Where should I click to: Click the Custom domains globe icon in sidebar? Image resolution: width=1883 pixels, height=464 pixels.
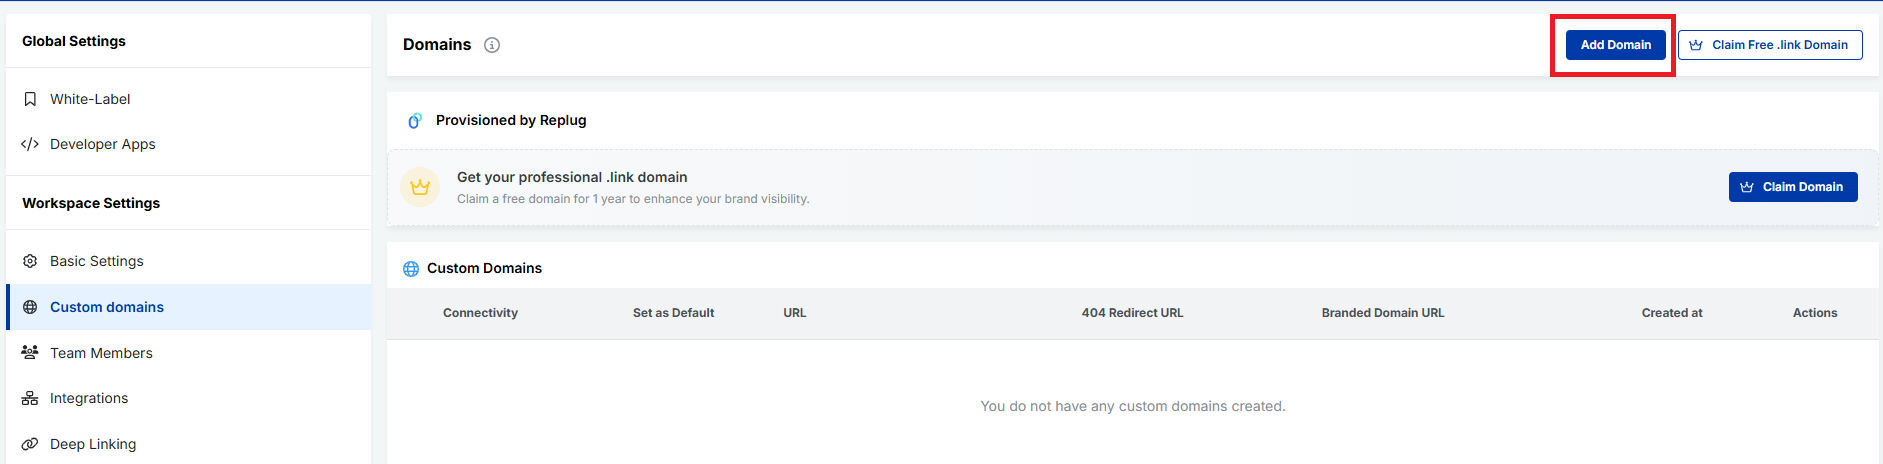click(x=30, y=307)
